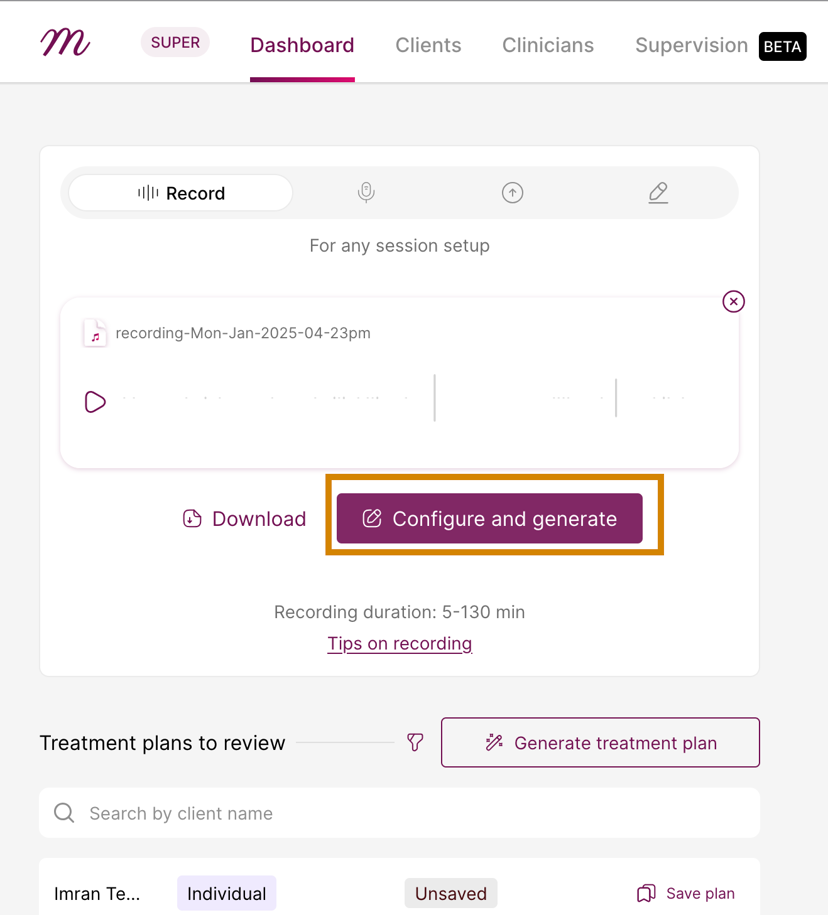Select the upload arrow mode icon

coord(512,193)
